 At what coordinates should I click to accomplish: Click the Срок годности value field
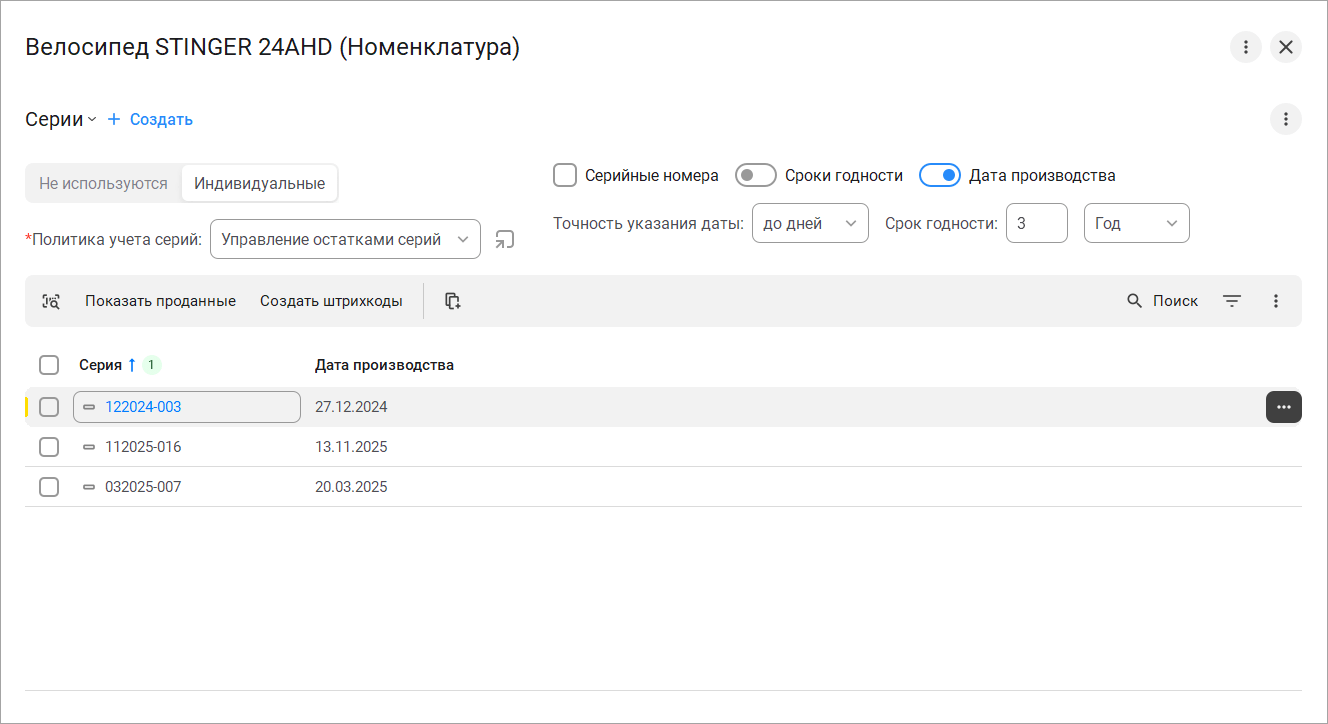[x=1036, y=224]
